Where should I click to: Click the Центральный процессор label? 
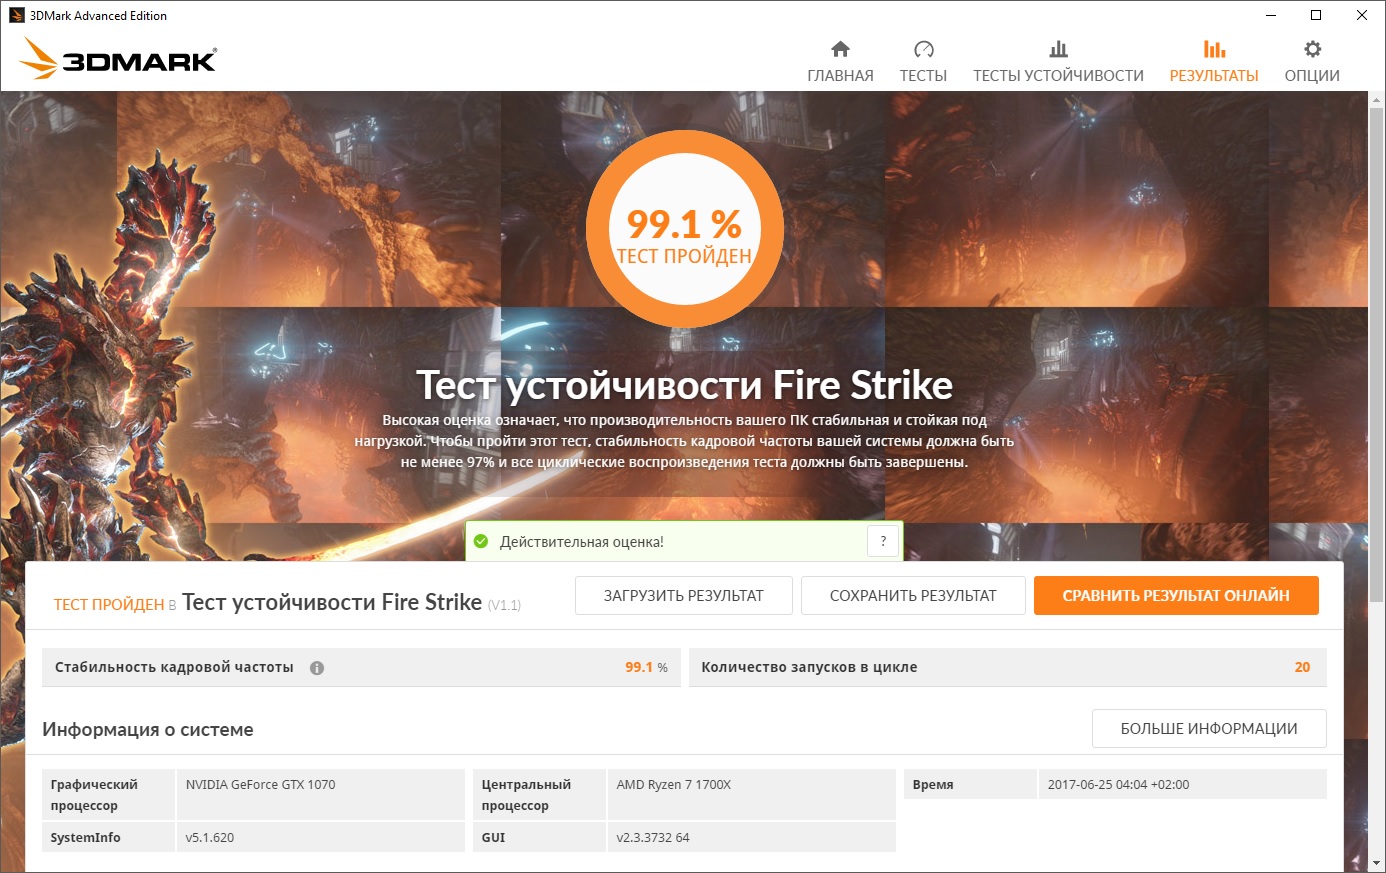tap(526, 795)
